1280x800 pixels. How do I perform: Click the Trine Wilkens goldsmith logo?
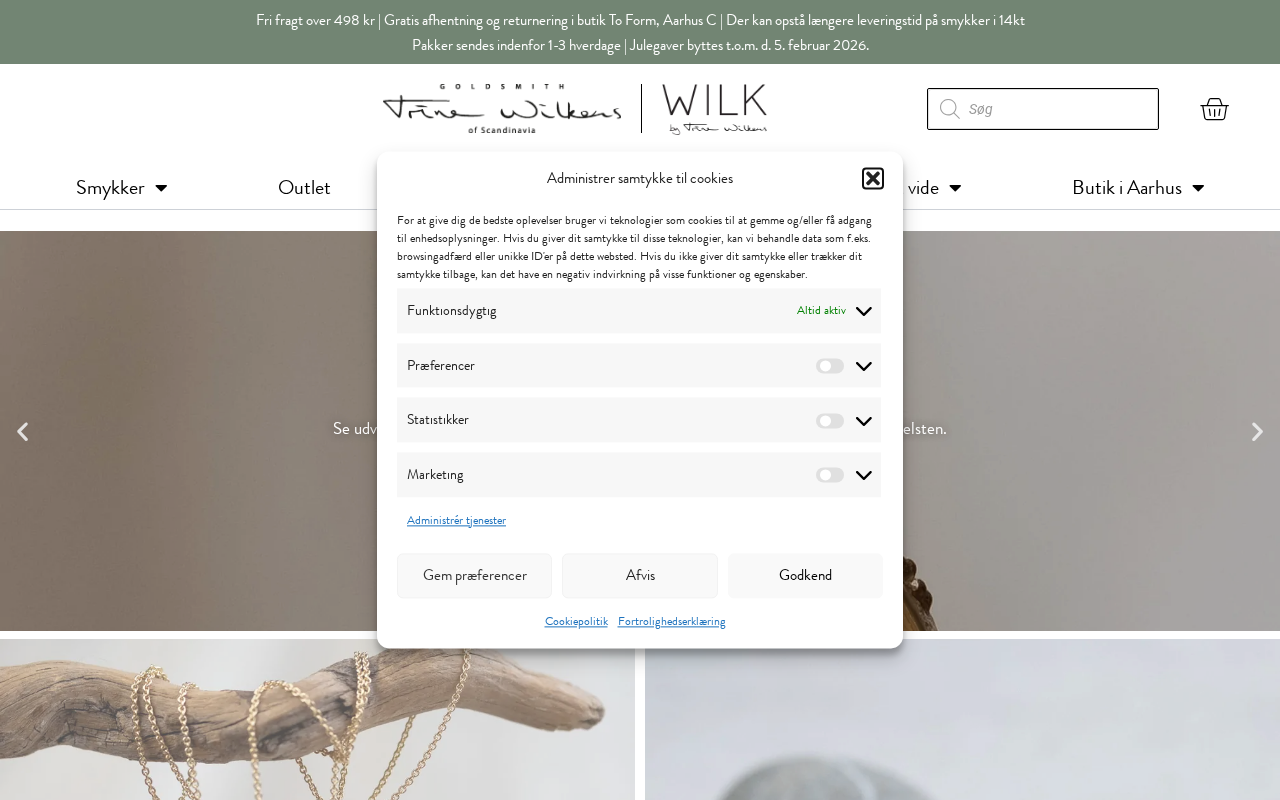click(501, 109)
